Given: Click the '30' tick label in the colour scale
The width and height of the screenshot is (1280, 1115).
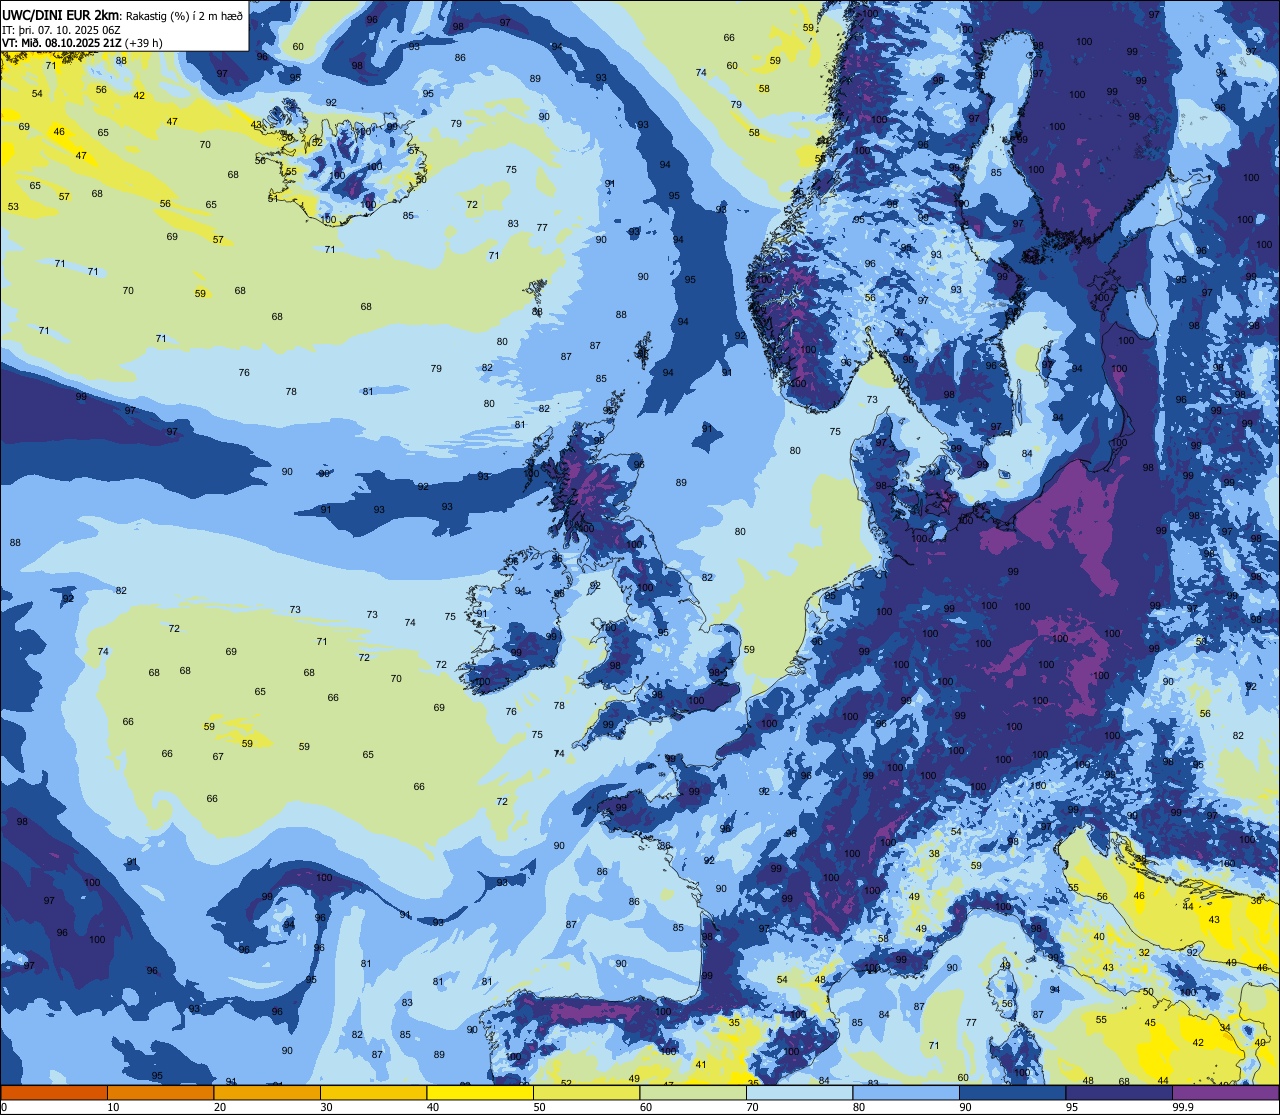Looking at the screenshot, I should pyautogui.click(x=326, y=1107).
